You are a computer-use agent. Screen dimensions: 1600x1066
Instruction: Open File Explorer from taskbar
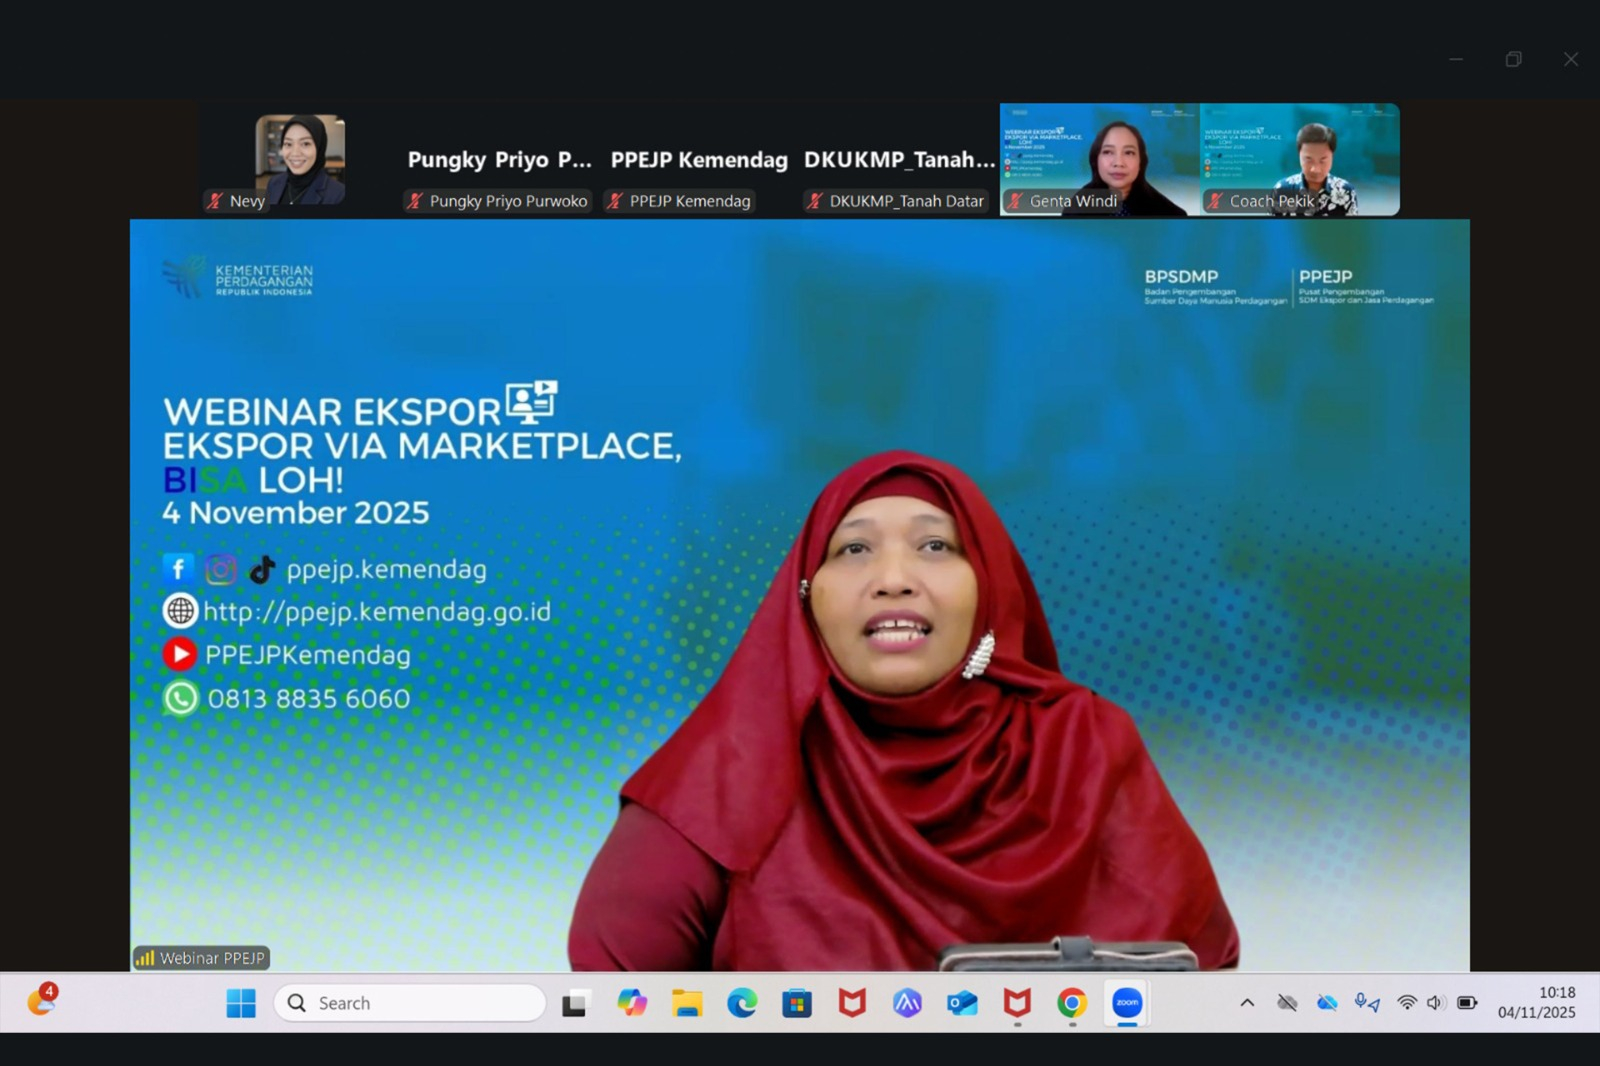[687, 1003]
